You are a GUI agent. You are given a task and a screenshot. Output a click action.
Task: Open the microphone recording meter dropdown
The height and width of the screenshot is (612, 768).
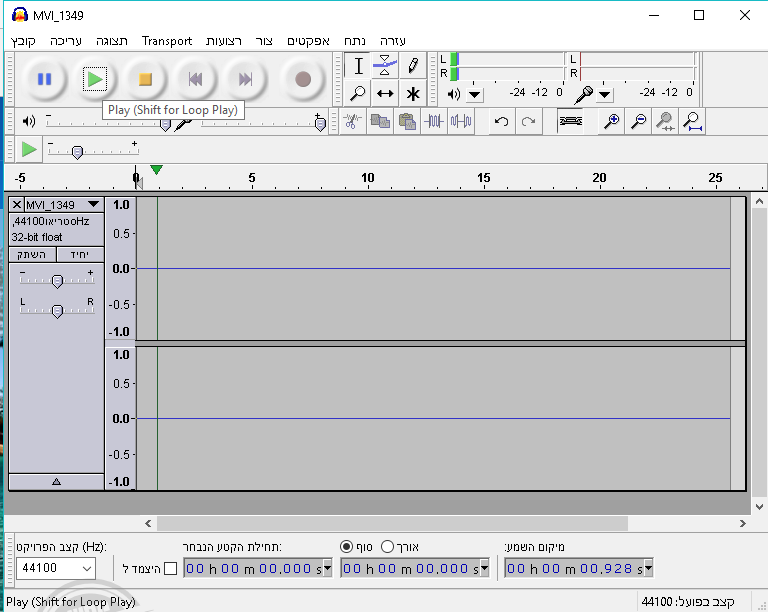[x=605, y=95]
